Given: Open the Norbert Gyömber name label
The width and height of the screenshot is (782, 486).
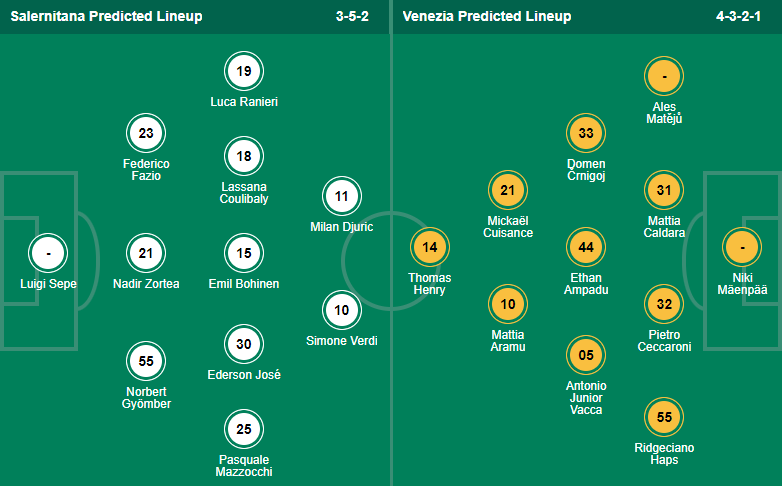Looking at the screenshot, I should 146,398.
